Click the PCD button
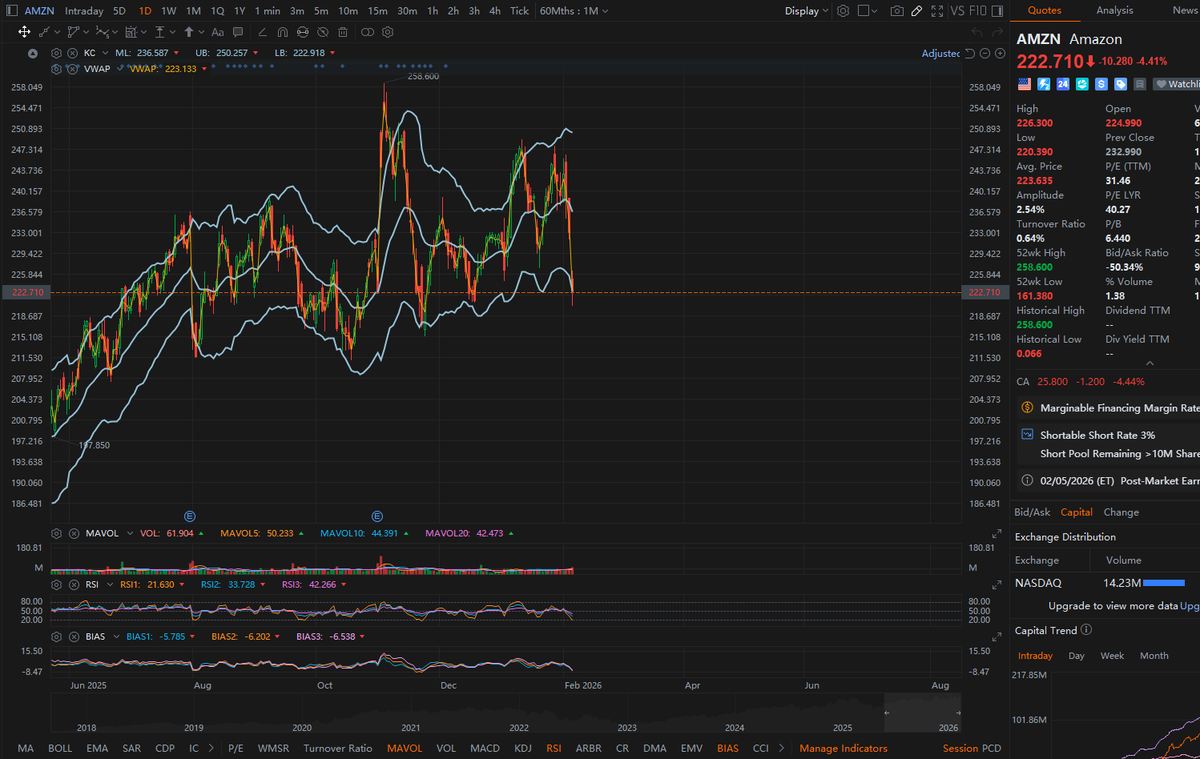Viewport: 1200px width, 759px height. tap(992, 748)
